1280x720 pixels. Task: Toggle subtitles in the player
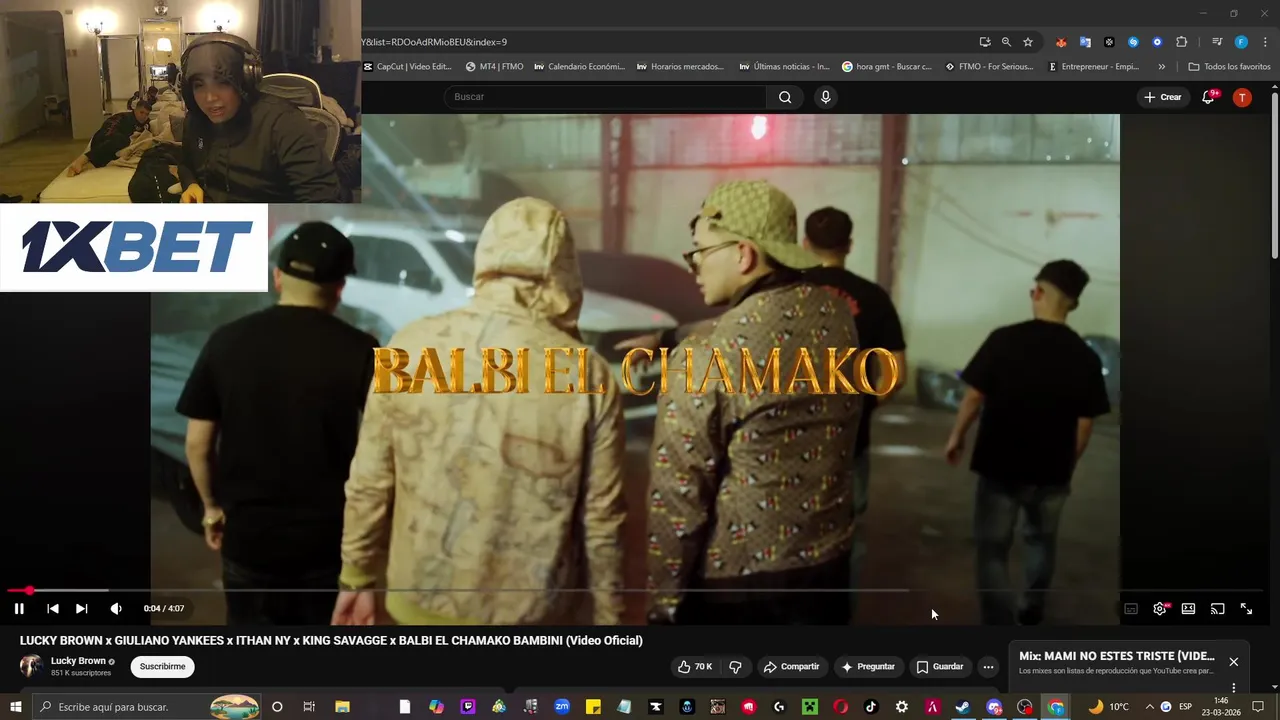(x=1131, y=608)
